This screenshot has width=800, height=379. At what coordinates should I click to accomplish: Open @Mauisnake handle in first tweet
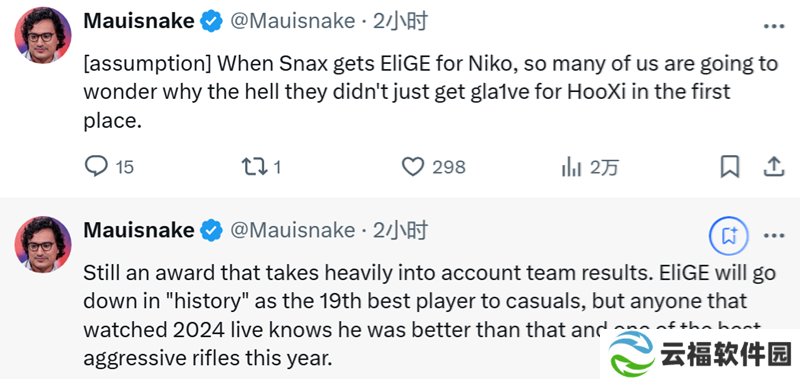pyautogui.click(x=293, y=21)
